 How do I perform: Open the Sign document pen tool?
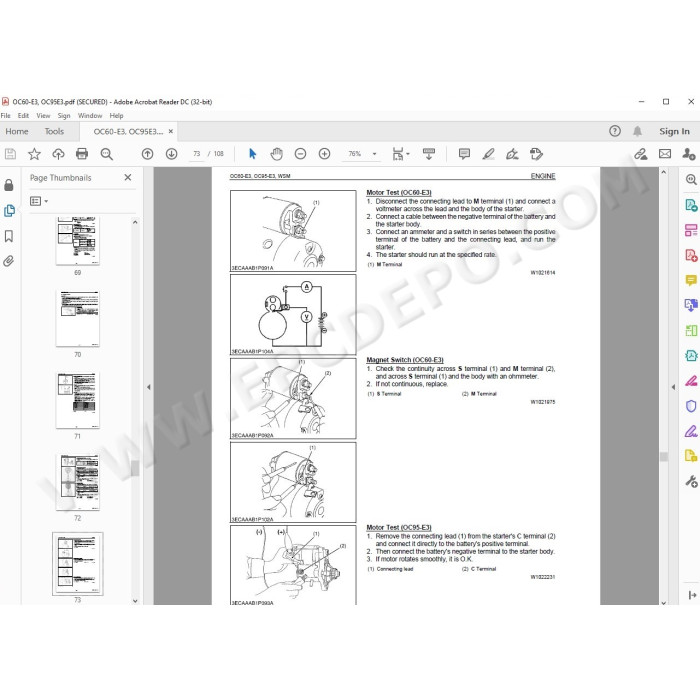coord(512,154)
